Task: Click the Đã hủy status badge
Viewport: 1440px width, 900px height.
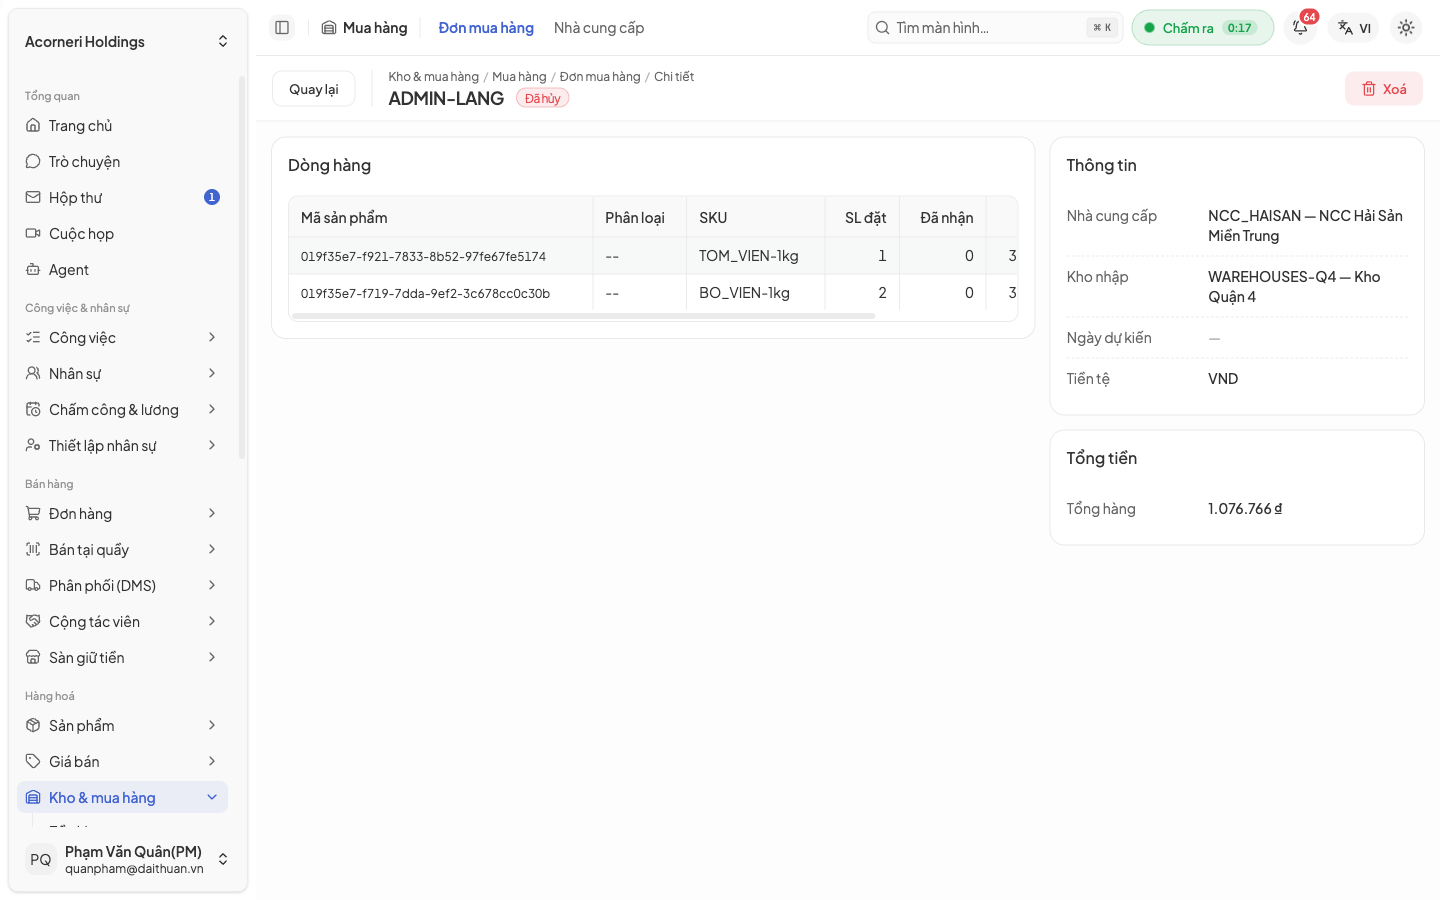Action: coord(542,98)
